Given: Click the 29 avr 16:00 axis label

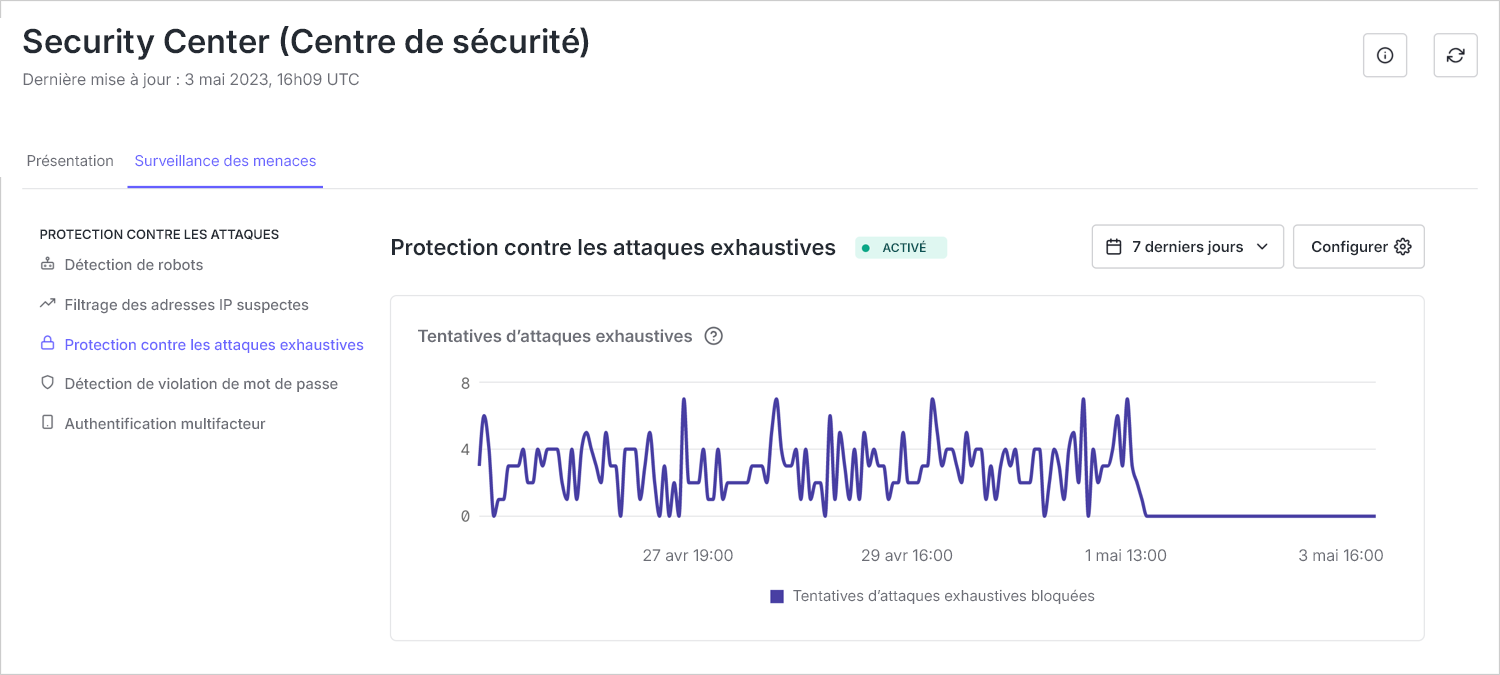Looking at the screenshot, I should pyautogui.click(x=907, y=555).
